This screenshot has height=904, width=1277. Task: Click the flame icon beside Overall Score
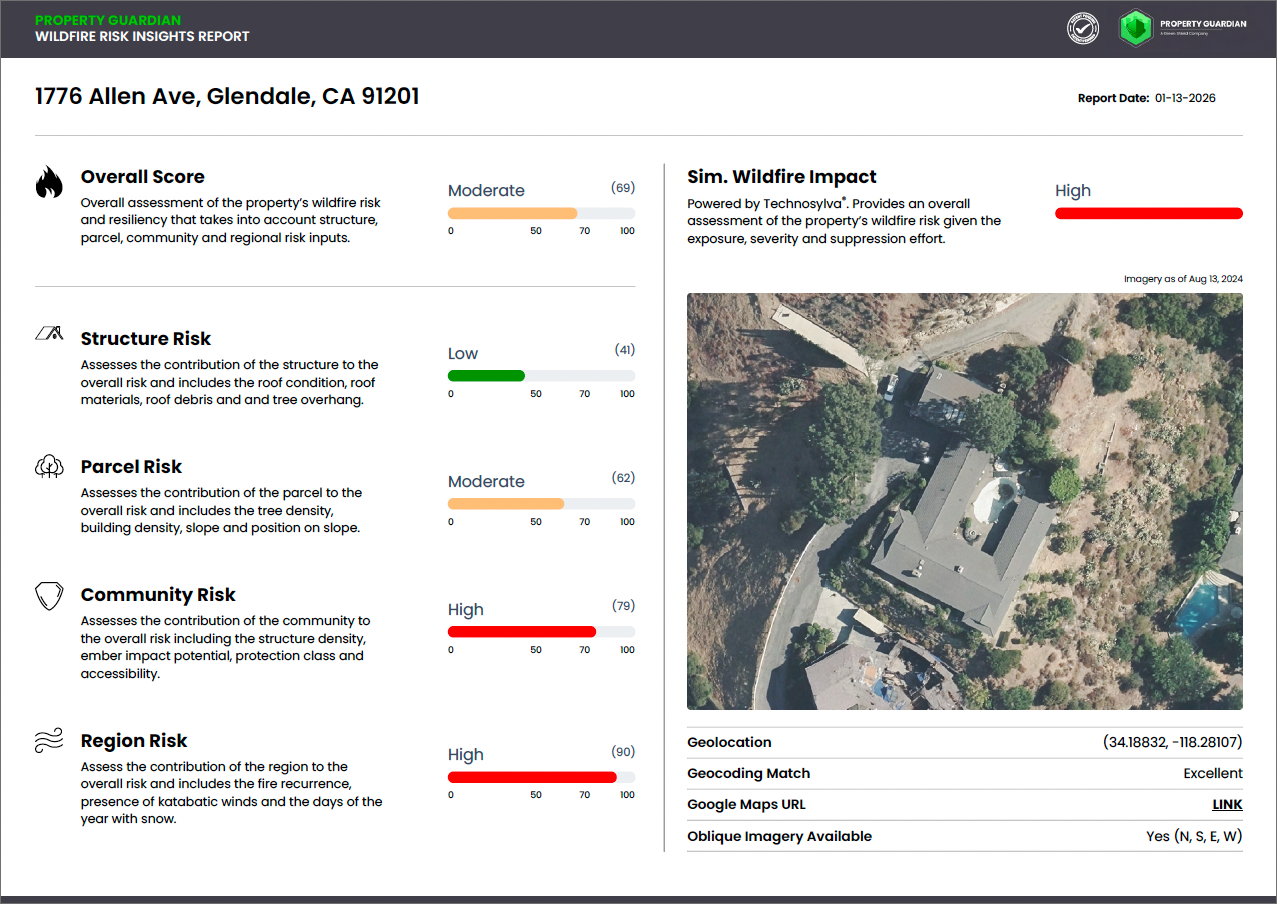[48, 180]
